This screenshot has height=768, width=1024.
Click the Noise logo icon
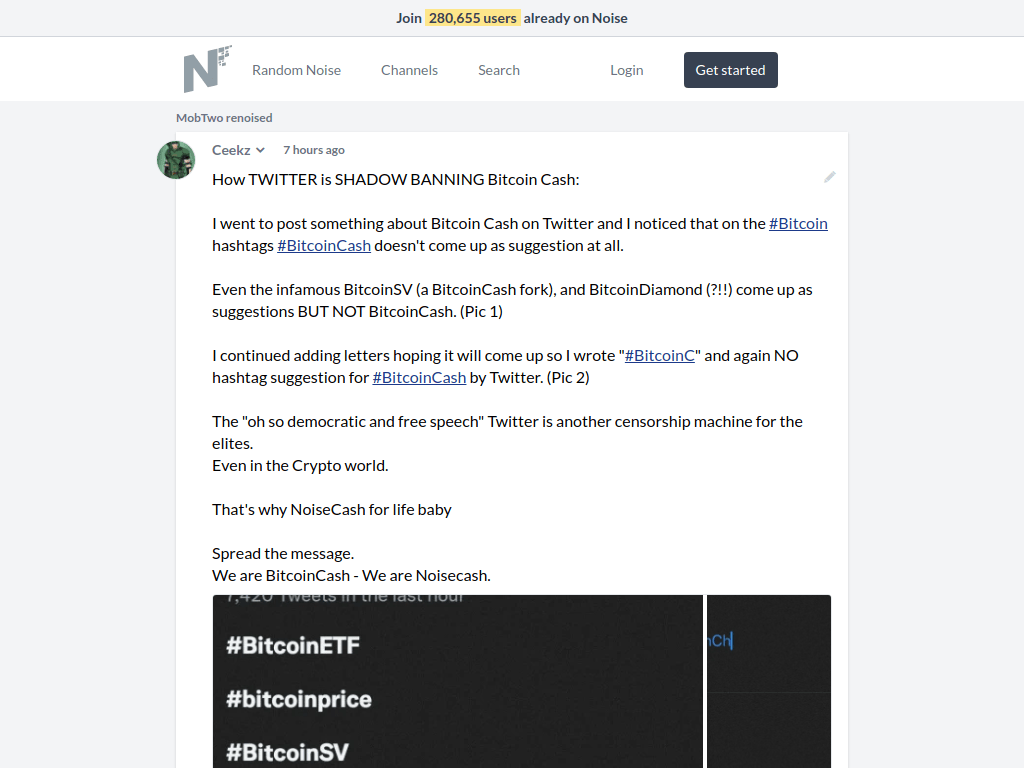207,69
